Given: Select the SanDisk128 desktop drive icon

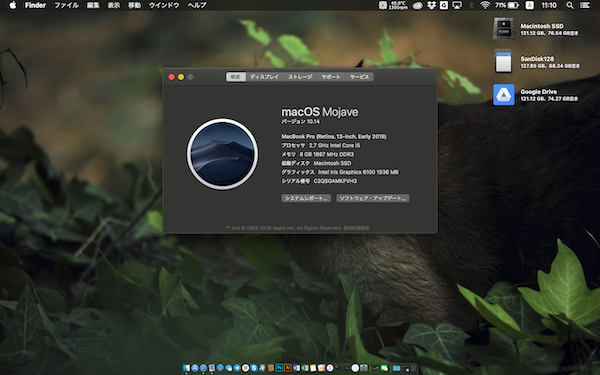Looking at the screenshot, I should tap(504, 62).
